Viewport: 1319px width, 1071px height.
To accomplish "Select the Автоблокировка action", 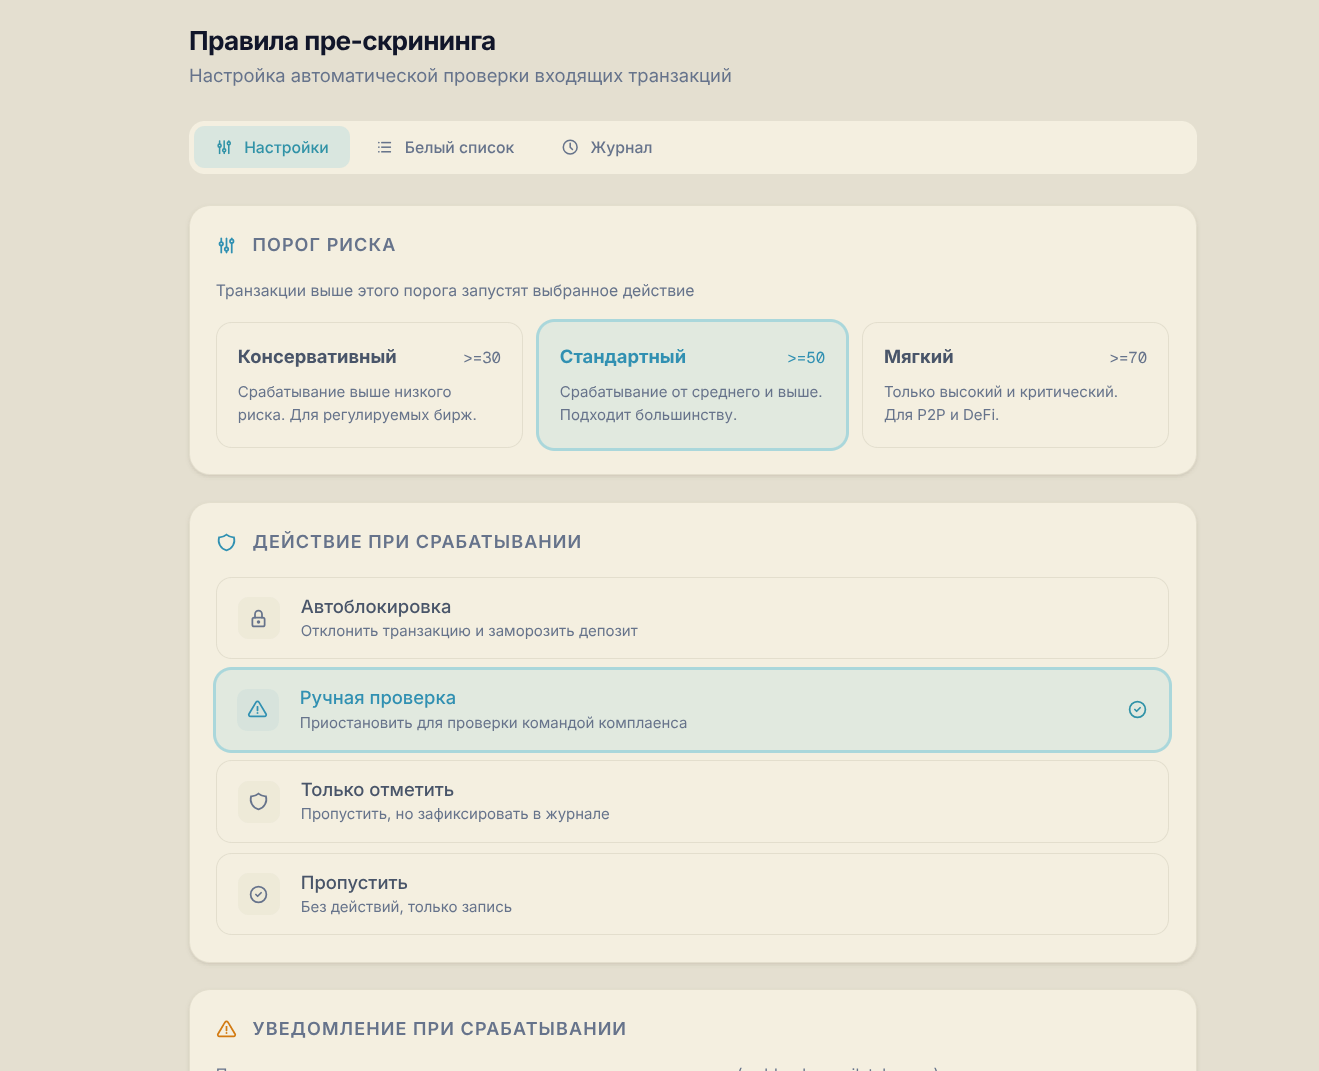I will click(692, 618).
